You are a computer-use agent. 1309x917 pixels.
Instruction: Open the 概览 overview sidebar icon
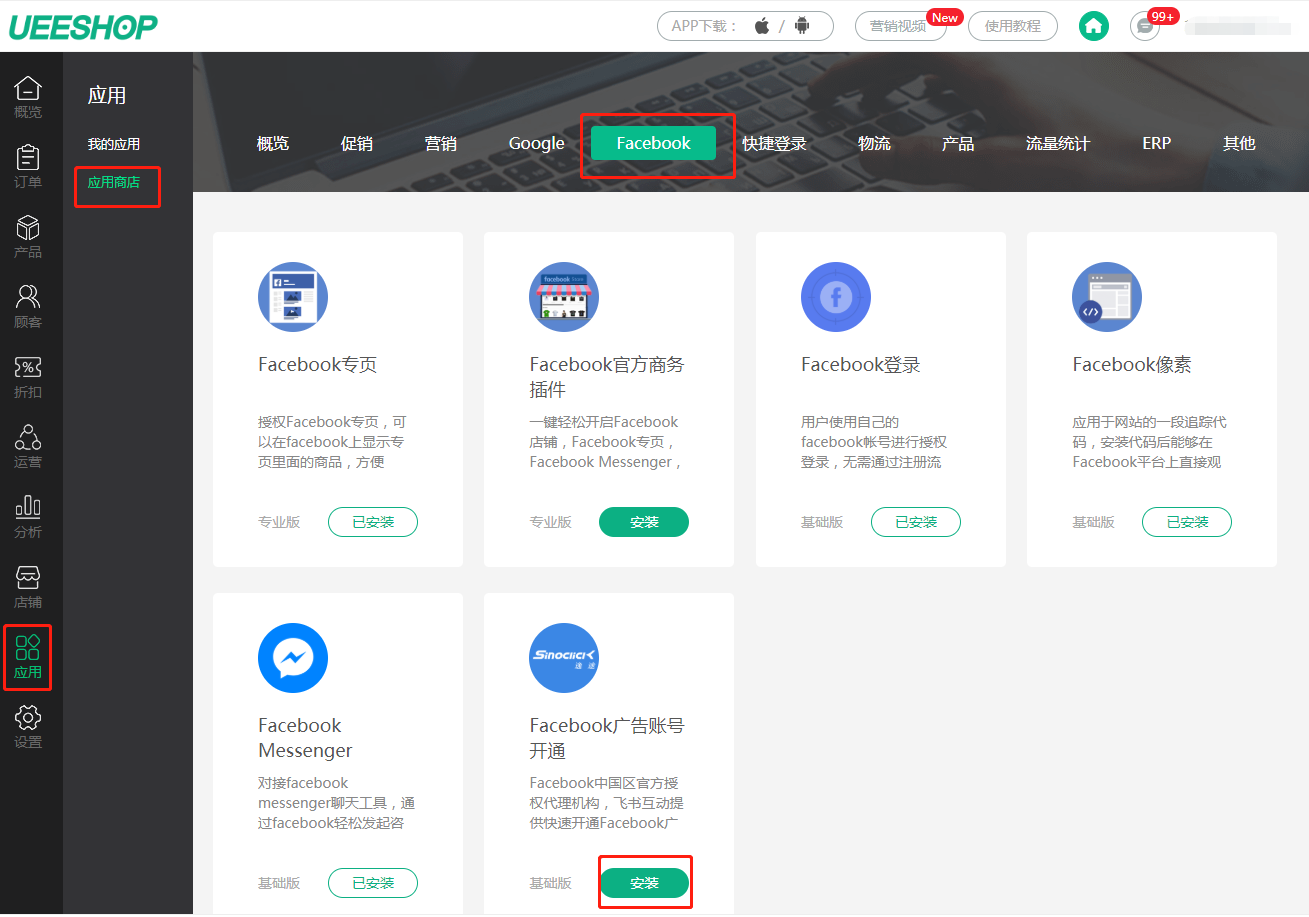tap(28, 97)
